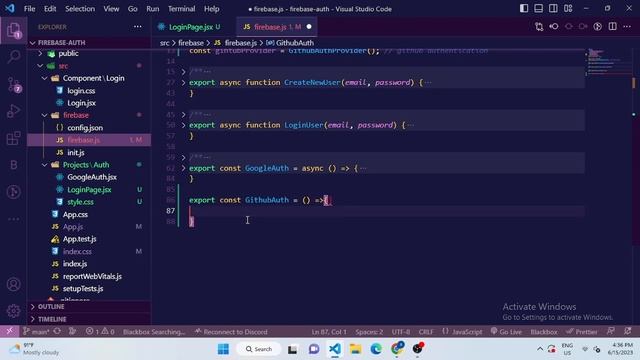Click the go back revision icon
Image resolution: width=640 pixels, height=360 pixels.
[x=554, y=27]
